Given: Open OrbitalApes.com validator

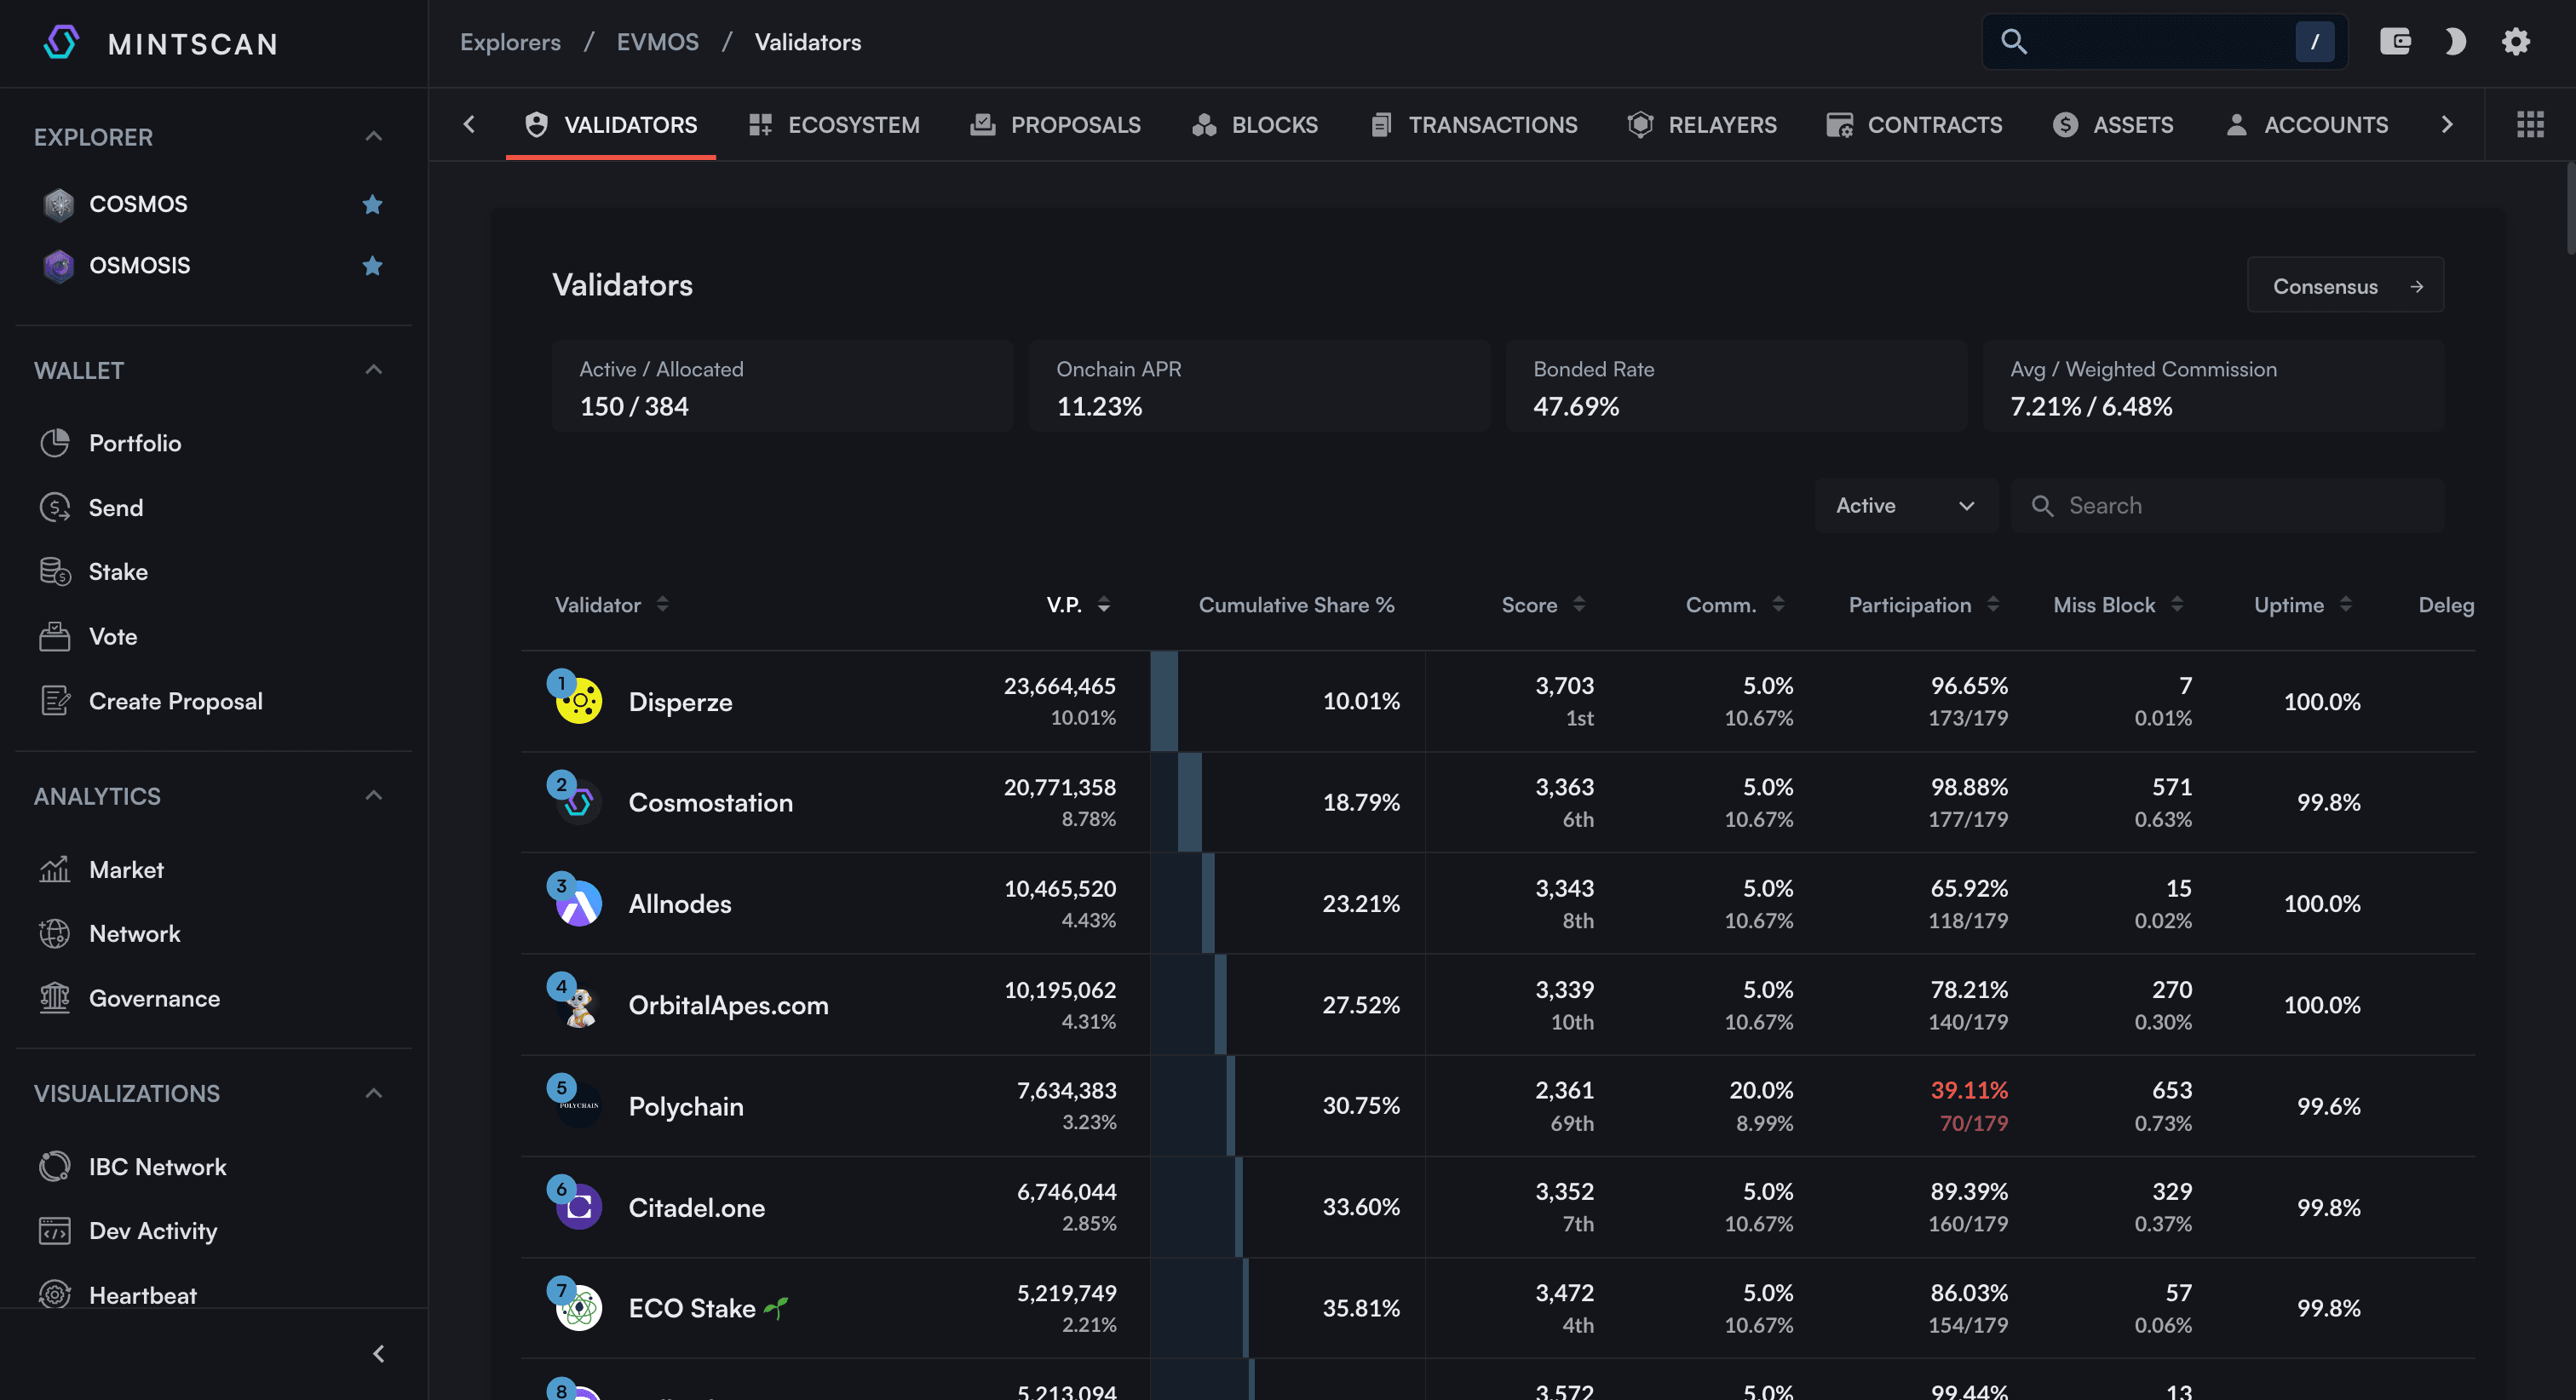Looking at the screenshot, I should (728, 1005).
